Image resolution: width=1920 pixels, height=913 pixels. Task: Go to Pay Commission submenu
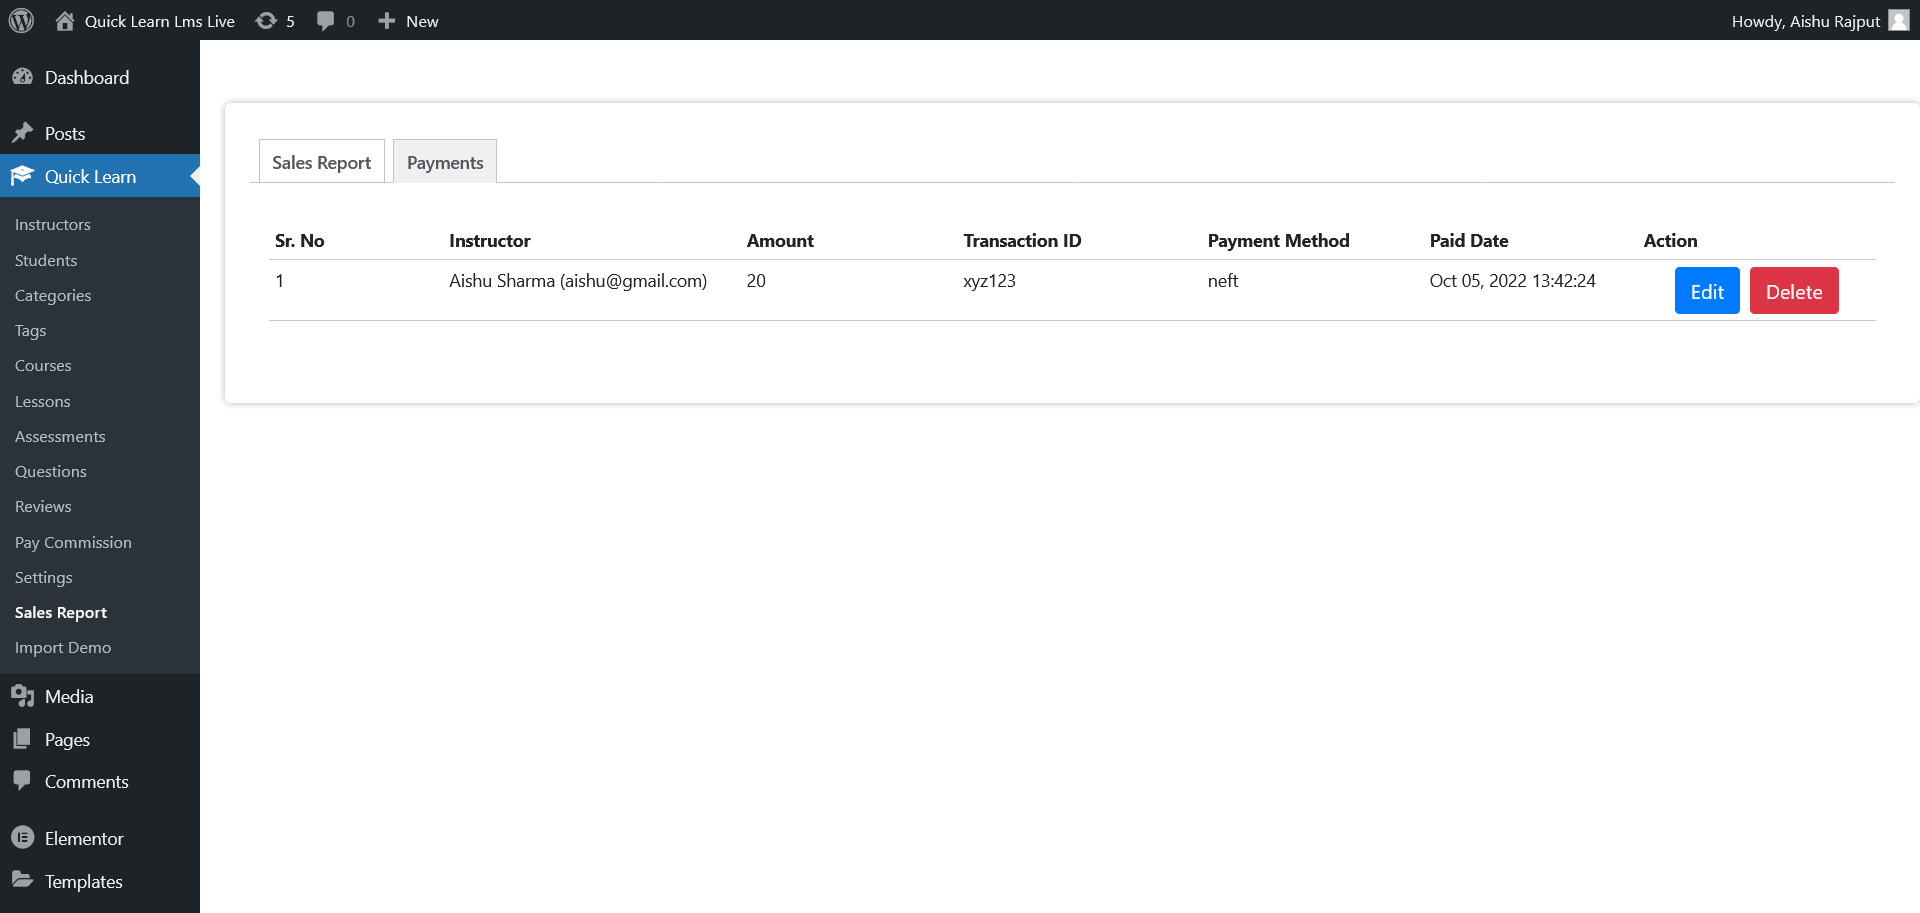pyautogui.click(x=73, y=542)
